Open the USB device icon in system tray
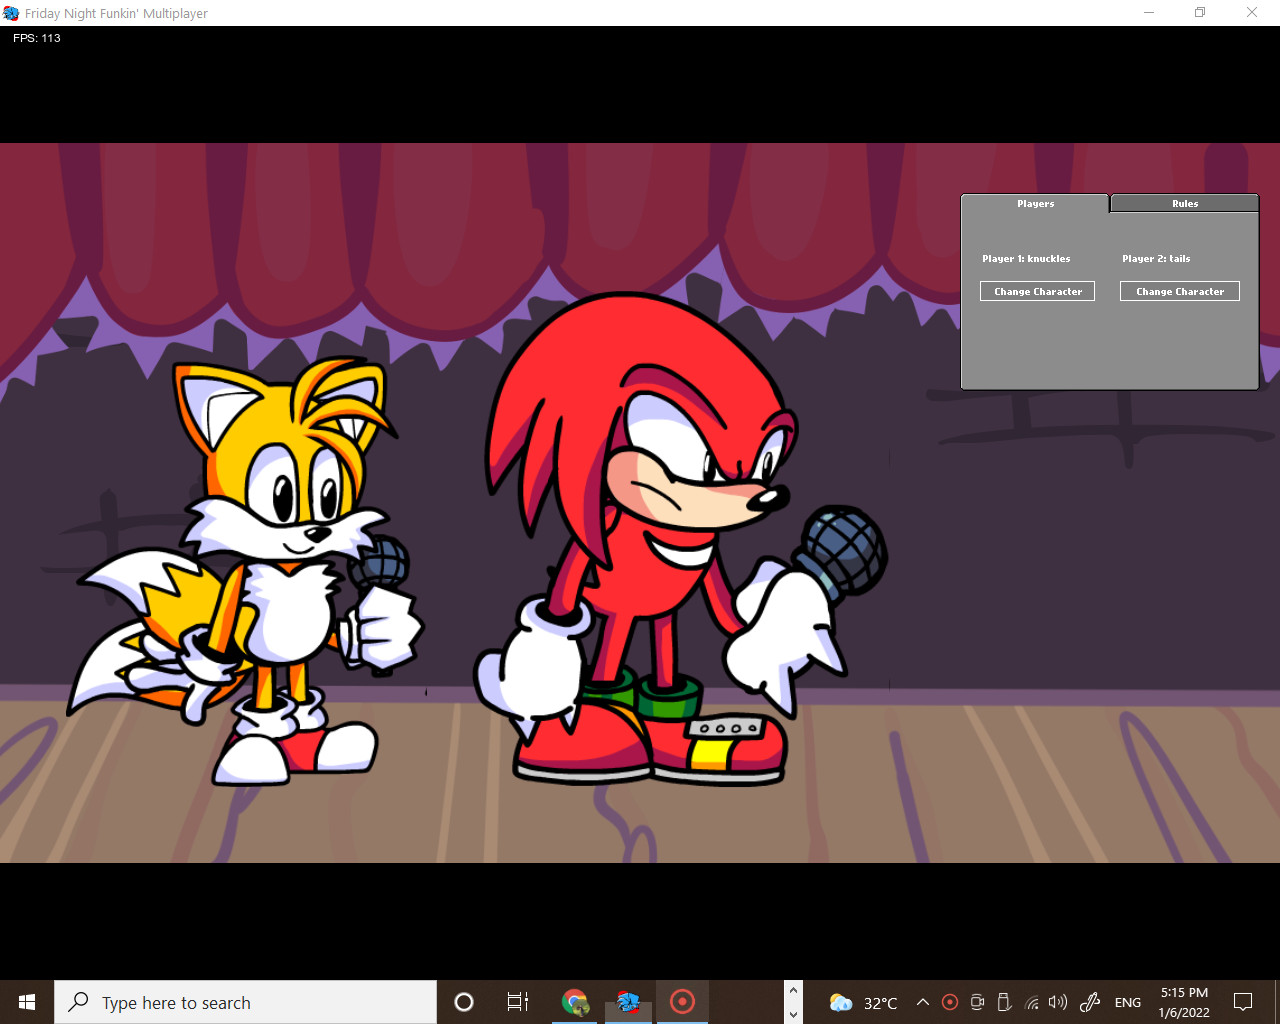Image resolution: width=1280 pixels, height=1024 pixels. pyautogui.click(x=1003, y=1002)
